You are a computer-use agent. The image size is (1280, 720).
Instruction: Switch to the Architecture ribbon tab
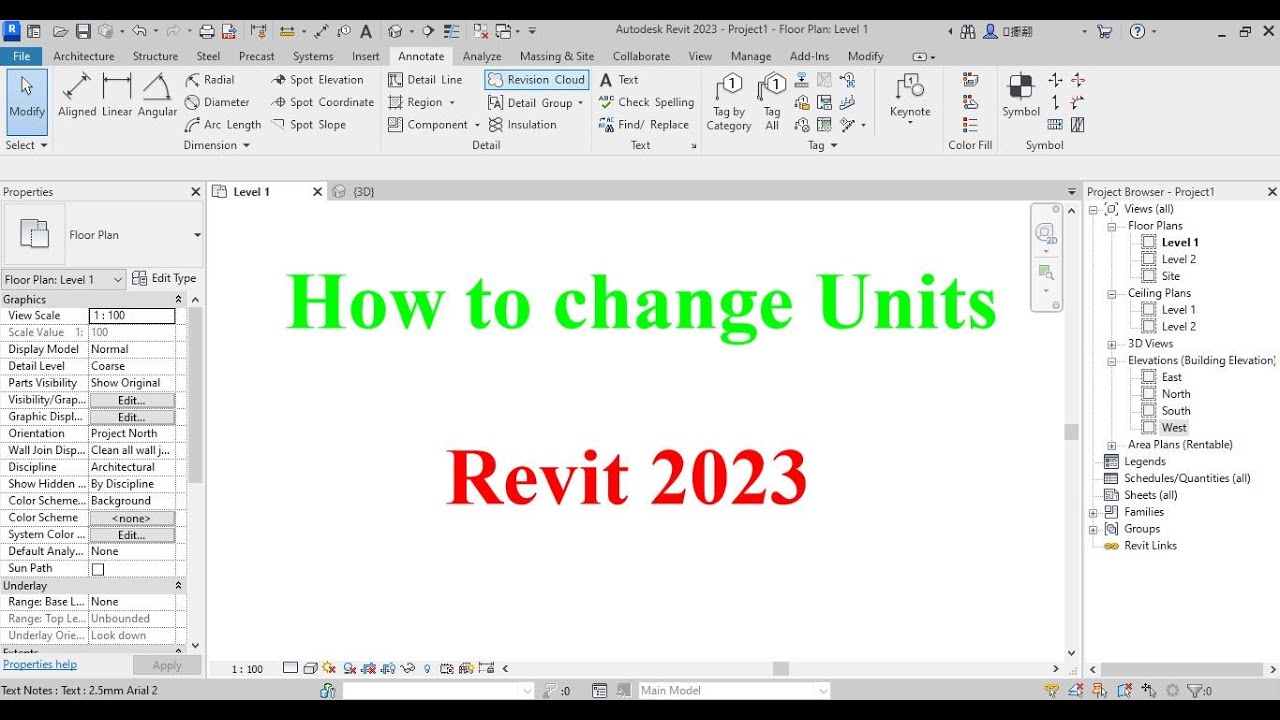(x=84, y=56)
